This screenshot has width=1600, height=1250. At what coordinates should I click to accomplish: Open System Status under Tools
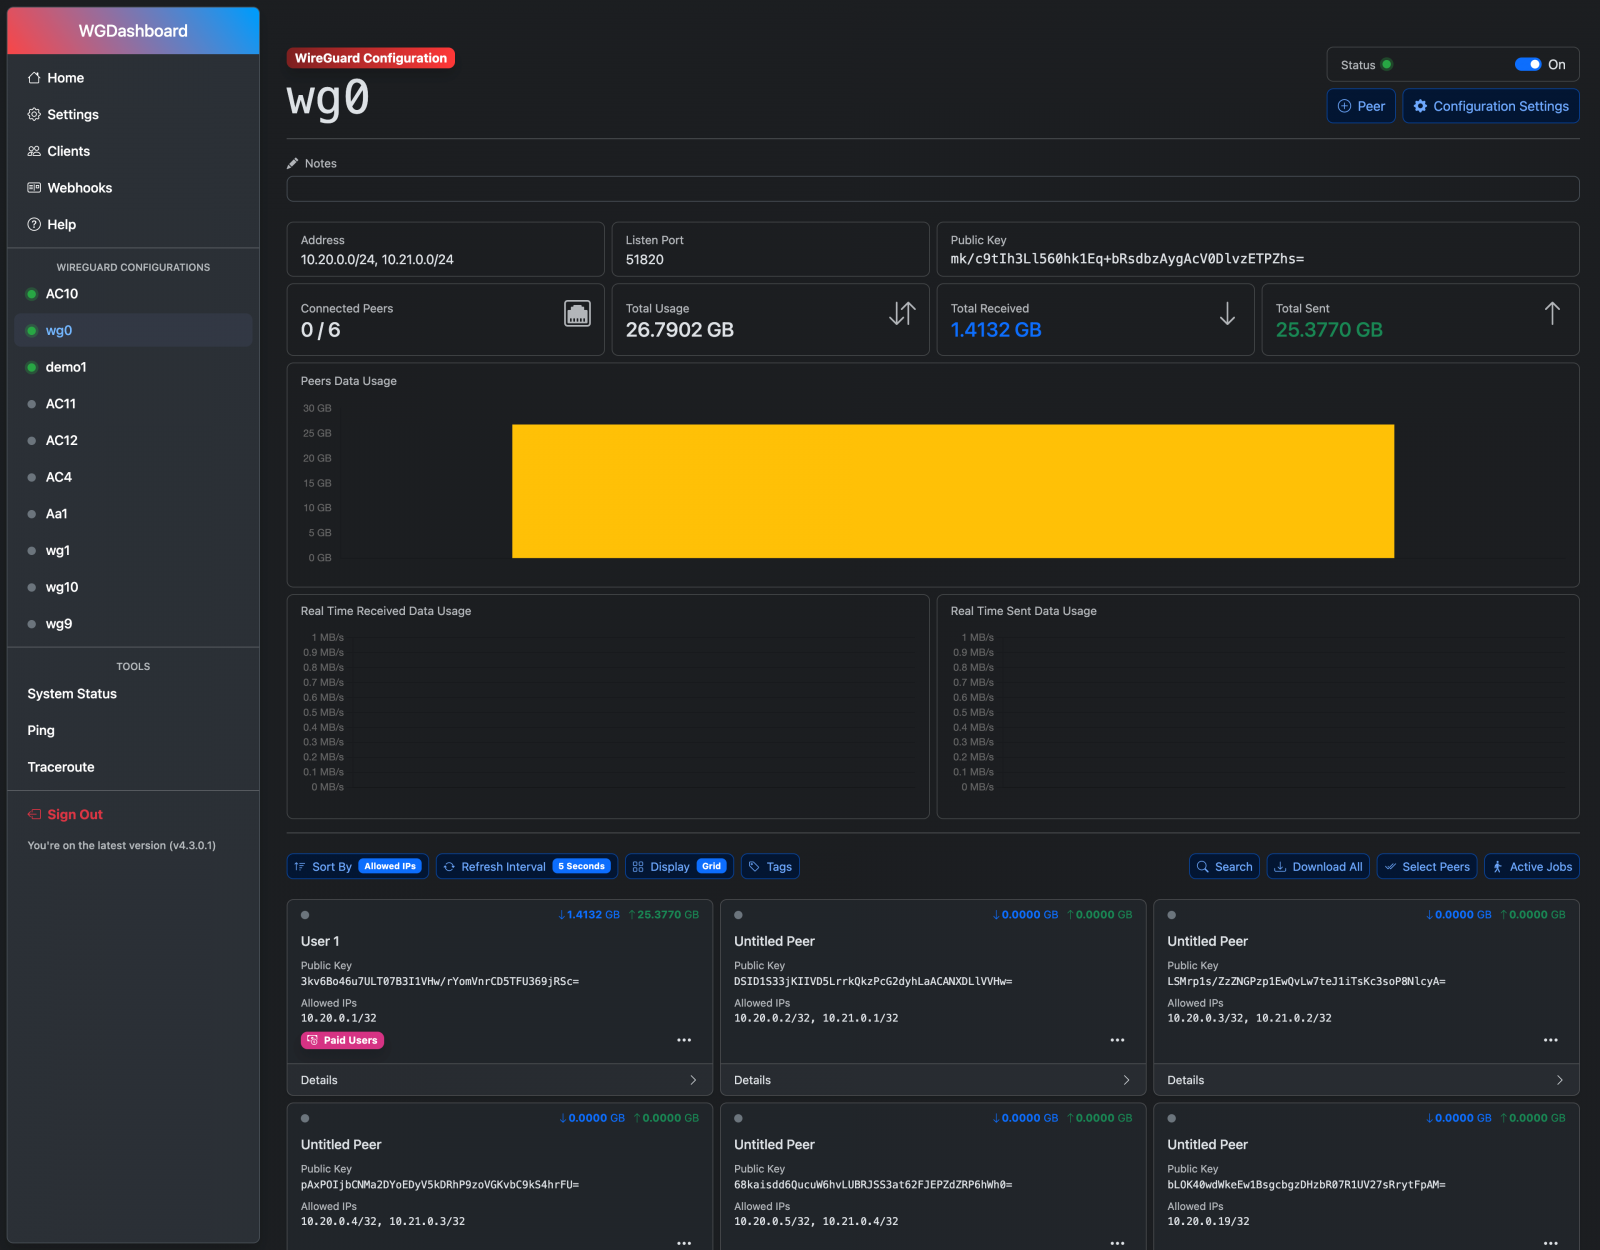click(72, 694)
